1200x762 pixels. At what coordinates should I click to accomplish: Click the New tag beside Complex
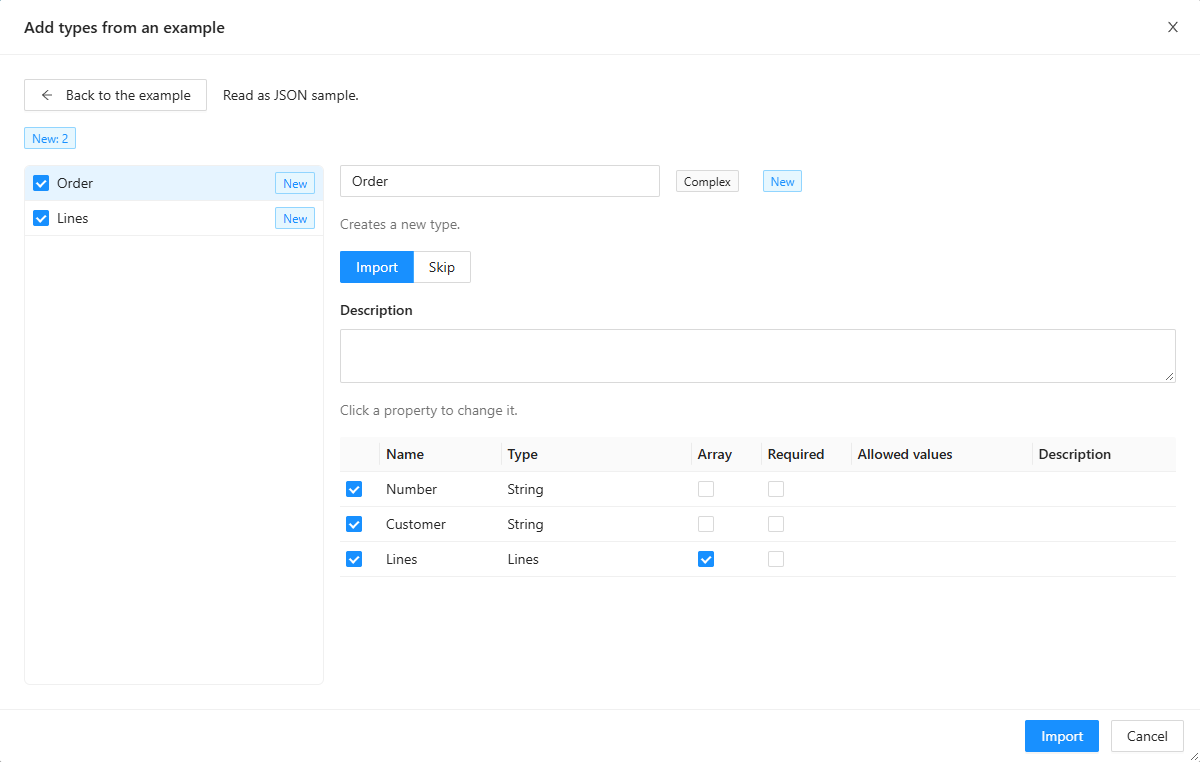782,181
